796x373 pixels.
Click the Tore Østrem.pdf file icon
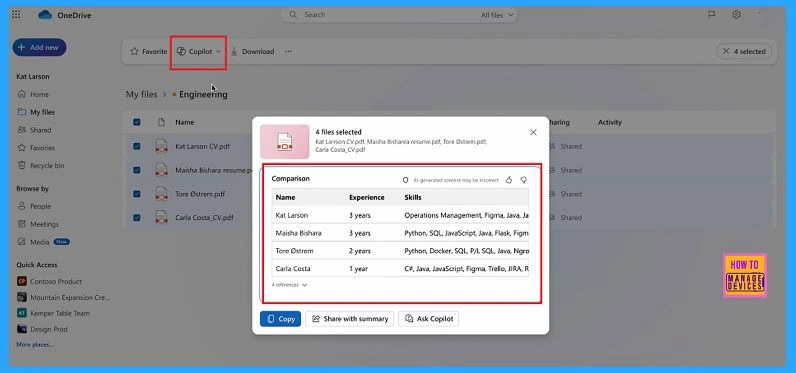click(x=161, y=194)
